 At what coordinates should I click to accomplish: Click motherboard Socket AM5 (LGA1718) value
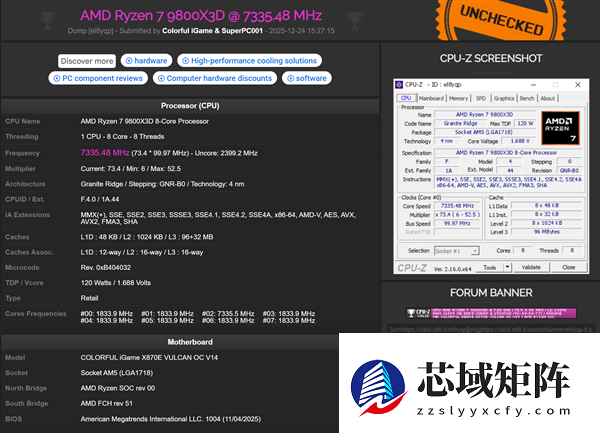(117, 373)
